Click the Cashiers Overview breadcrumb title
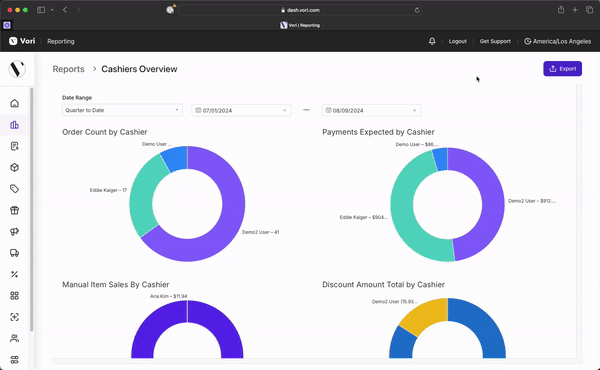600x370 pixels. pyautogui.click(x=139, y=69)
